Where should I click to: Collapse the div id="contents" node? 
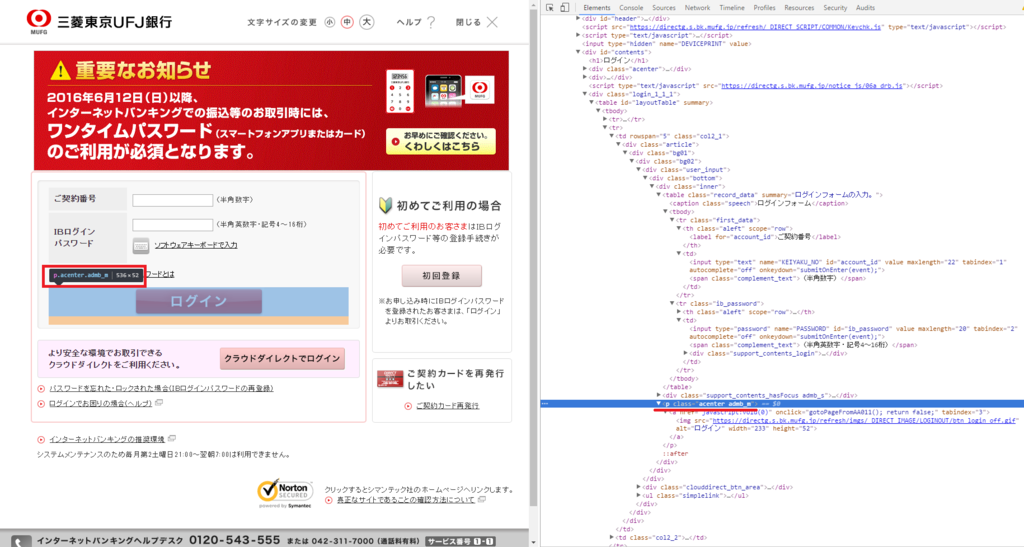click(578, 52)
